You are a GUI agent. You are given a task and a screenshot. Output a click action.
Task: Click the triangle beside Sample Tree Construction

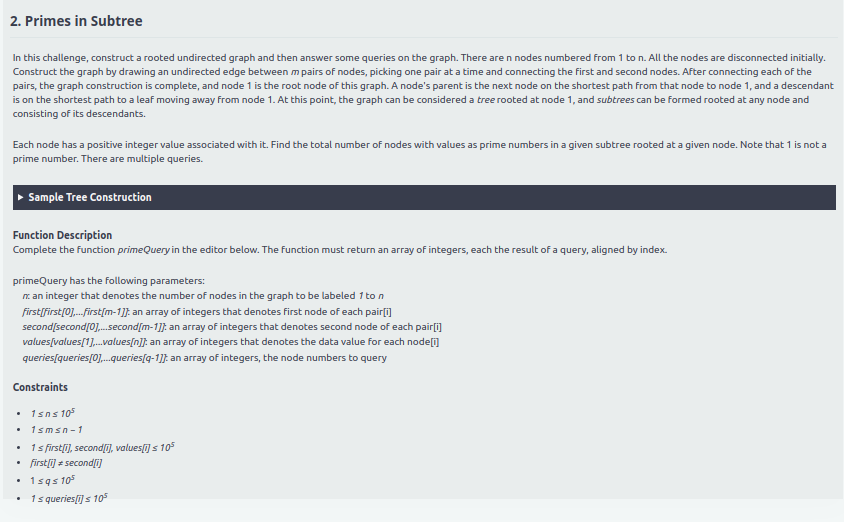tap(21, 198)
